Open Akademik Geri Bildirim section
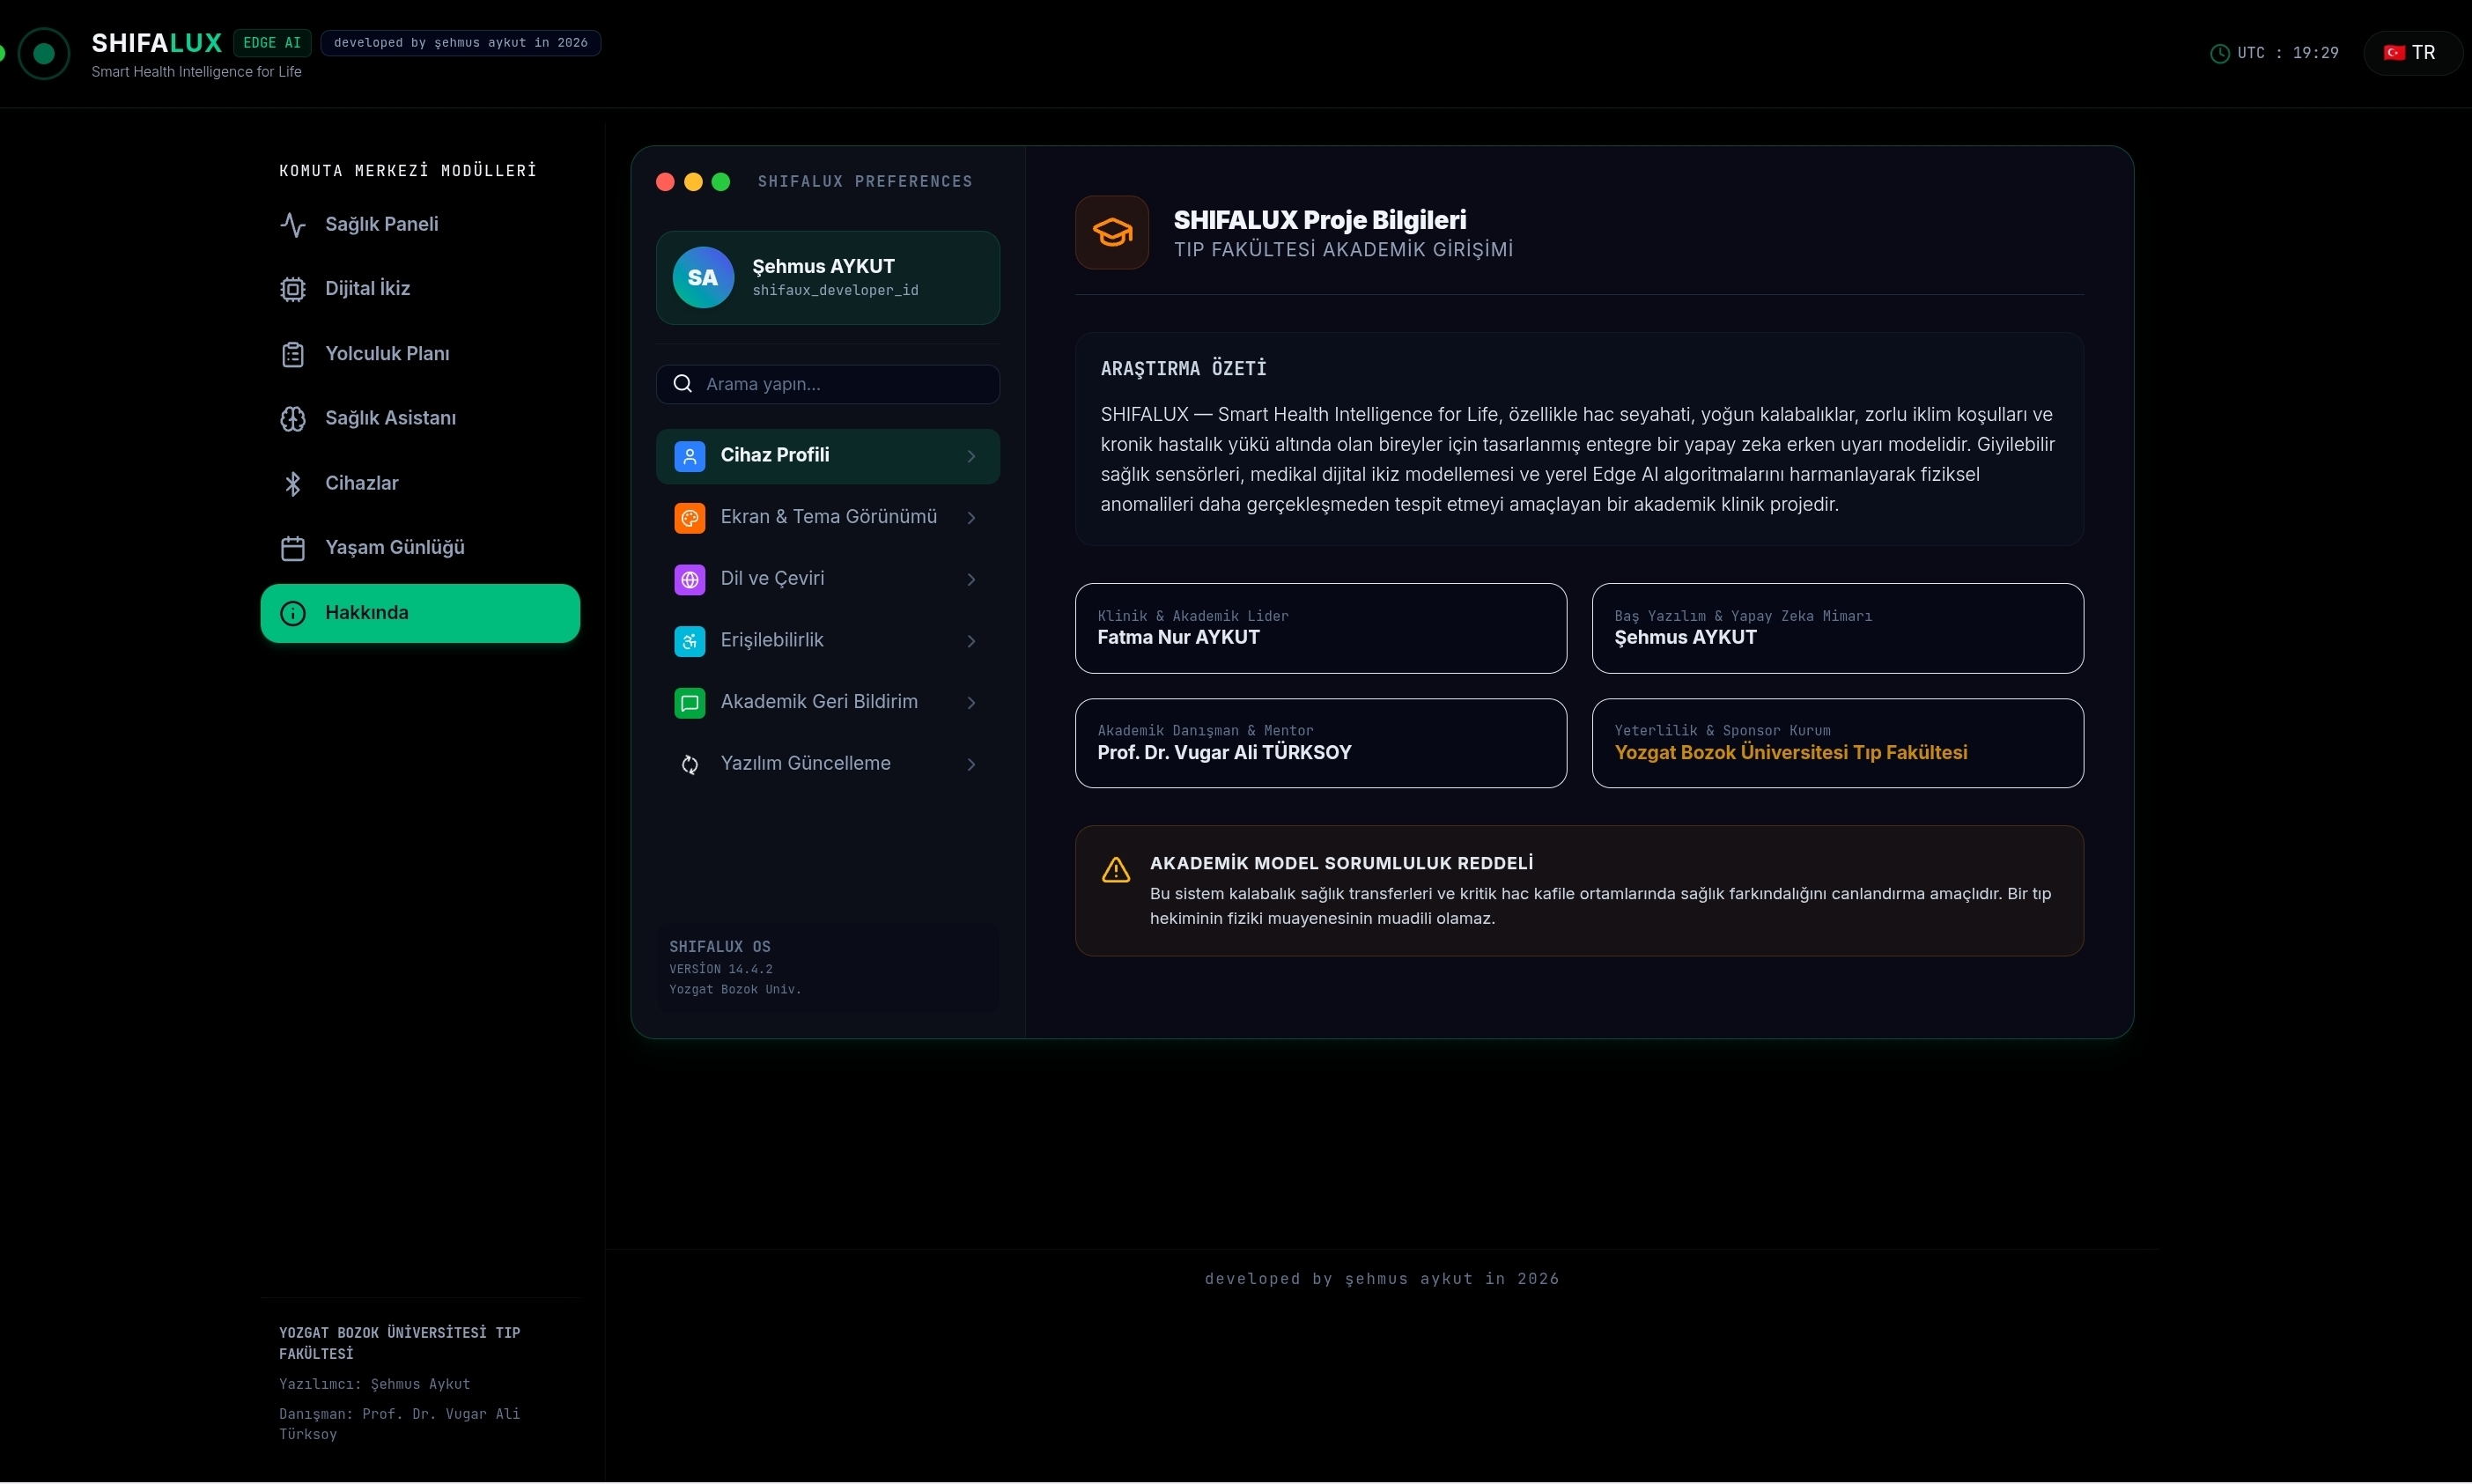Image resolution: width=2472 pixels, height=1484 pixels. point(828,703)
